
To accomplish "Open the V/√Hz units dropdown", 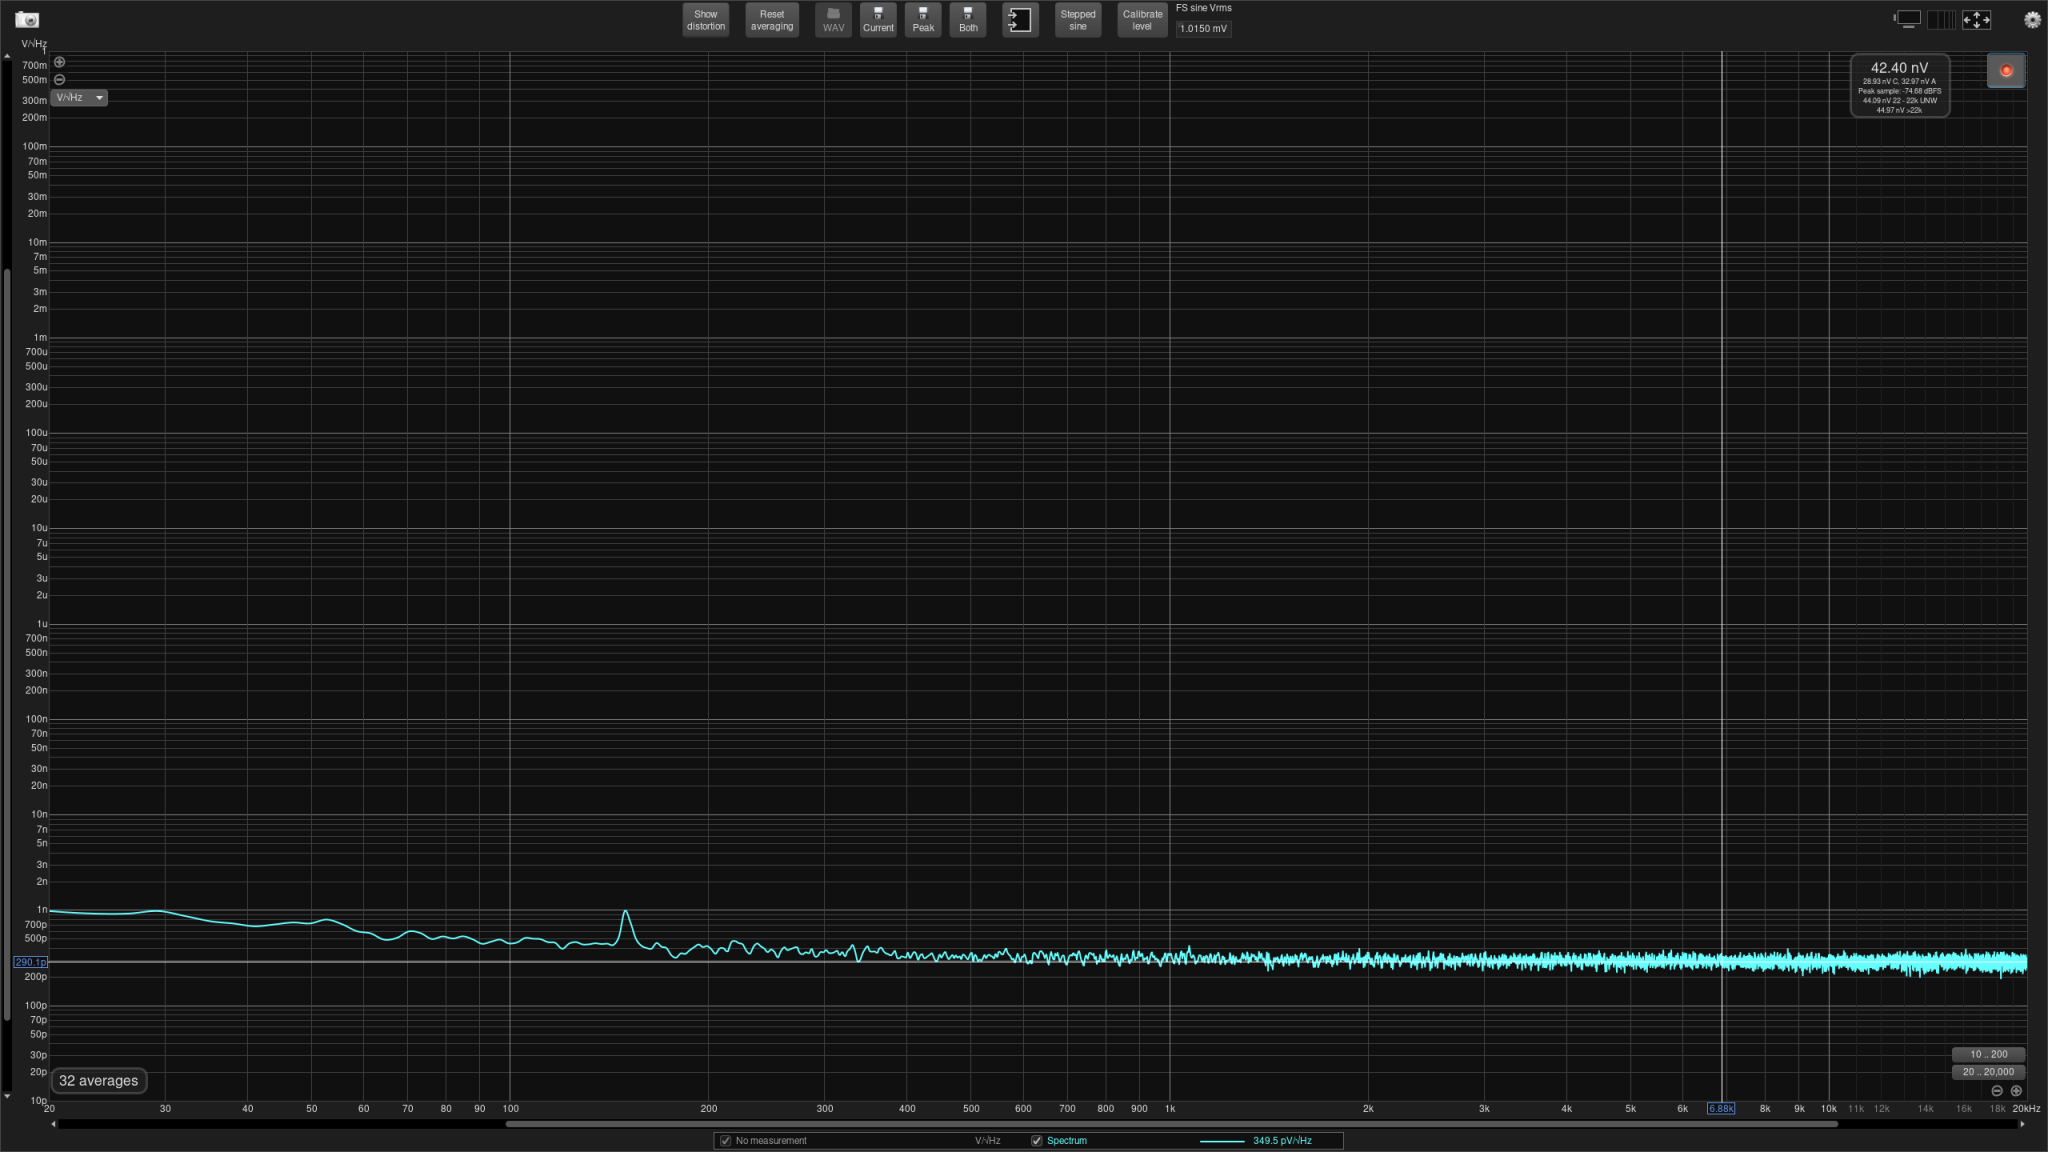I will tap(80, 98).
